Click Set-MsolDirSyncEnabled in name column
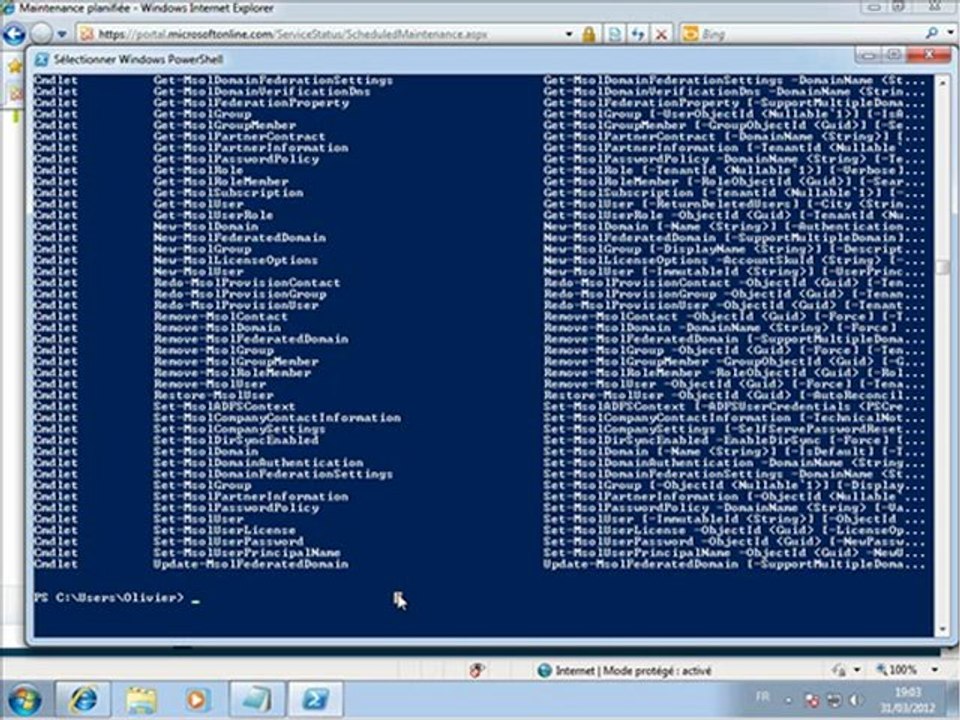Screen dimensions: 960x720 click(x=236, y=440)
